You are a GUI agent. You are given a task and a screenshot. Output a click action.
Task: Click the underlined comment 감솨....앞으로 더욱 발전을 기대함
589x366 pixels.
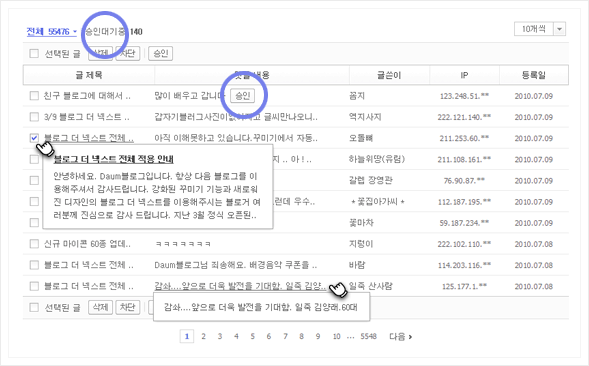240,286
